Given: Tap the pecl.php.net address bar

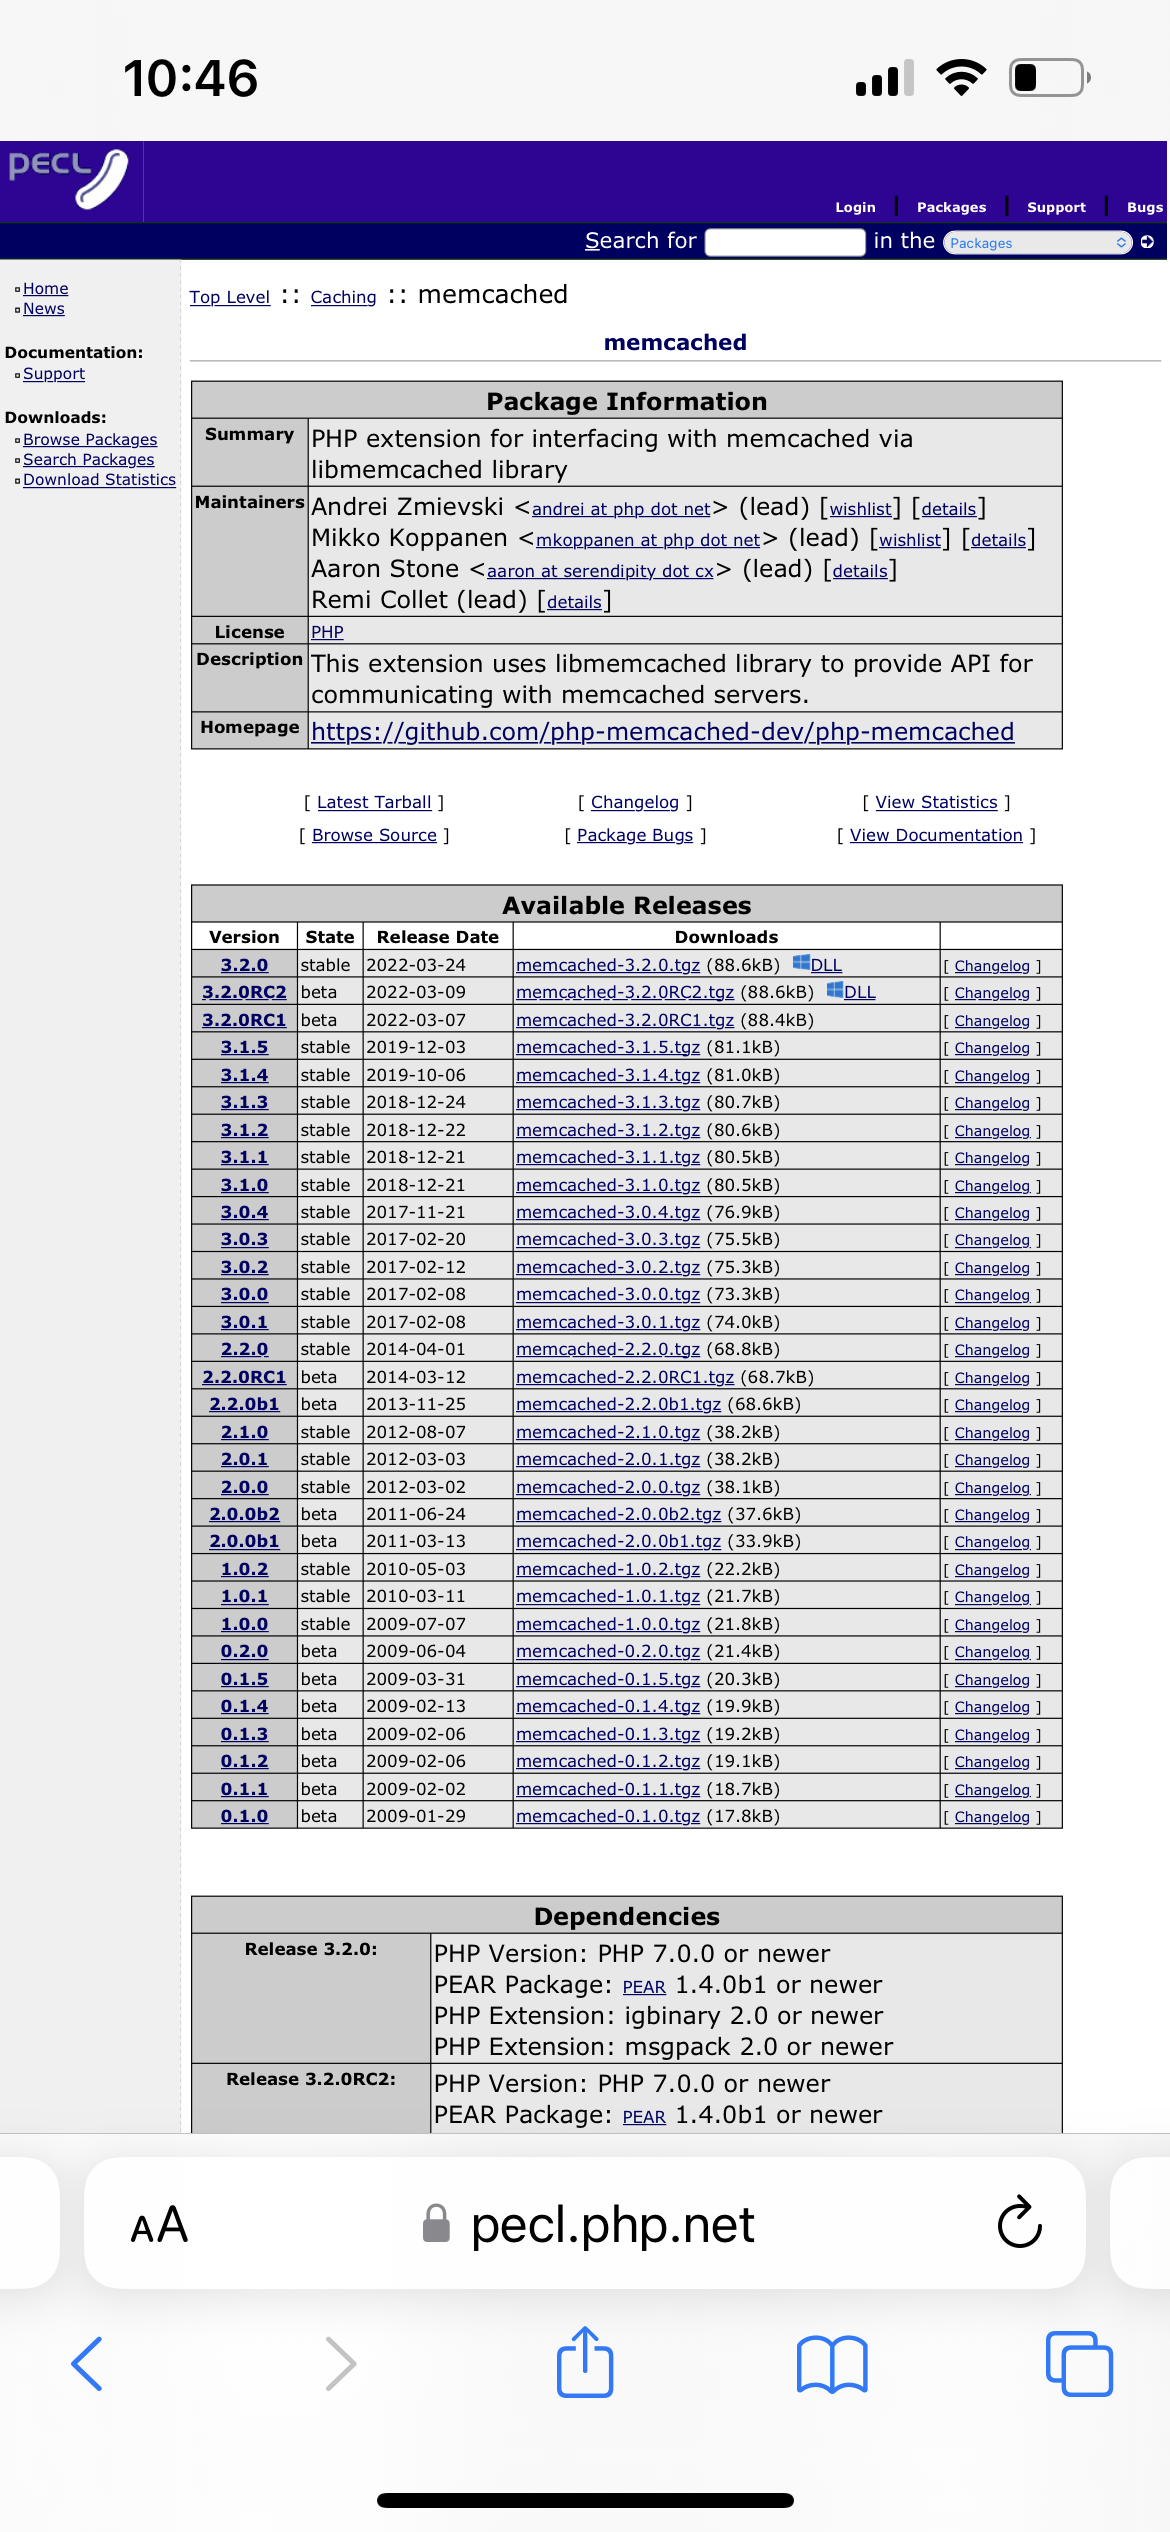Looking at the screenshot, I should (x=612, y=2224).
